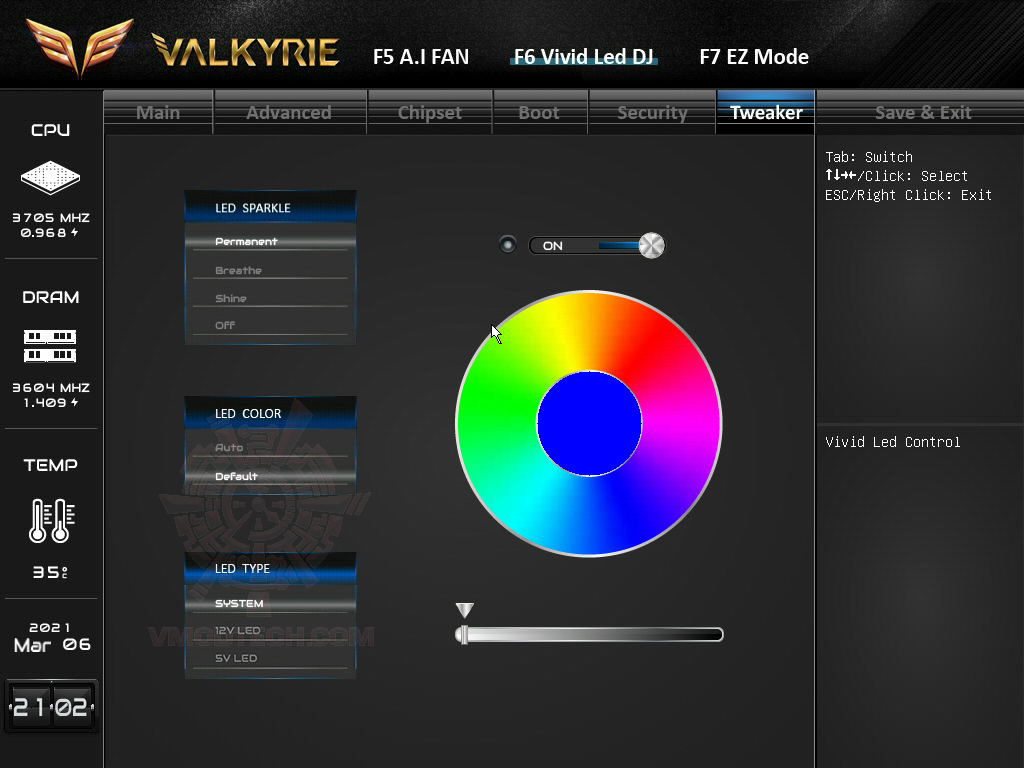
Task: Go to the Security tab
Action: pos(652,112)
